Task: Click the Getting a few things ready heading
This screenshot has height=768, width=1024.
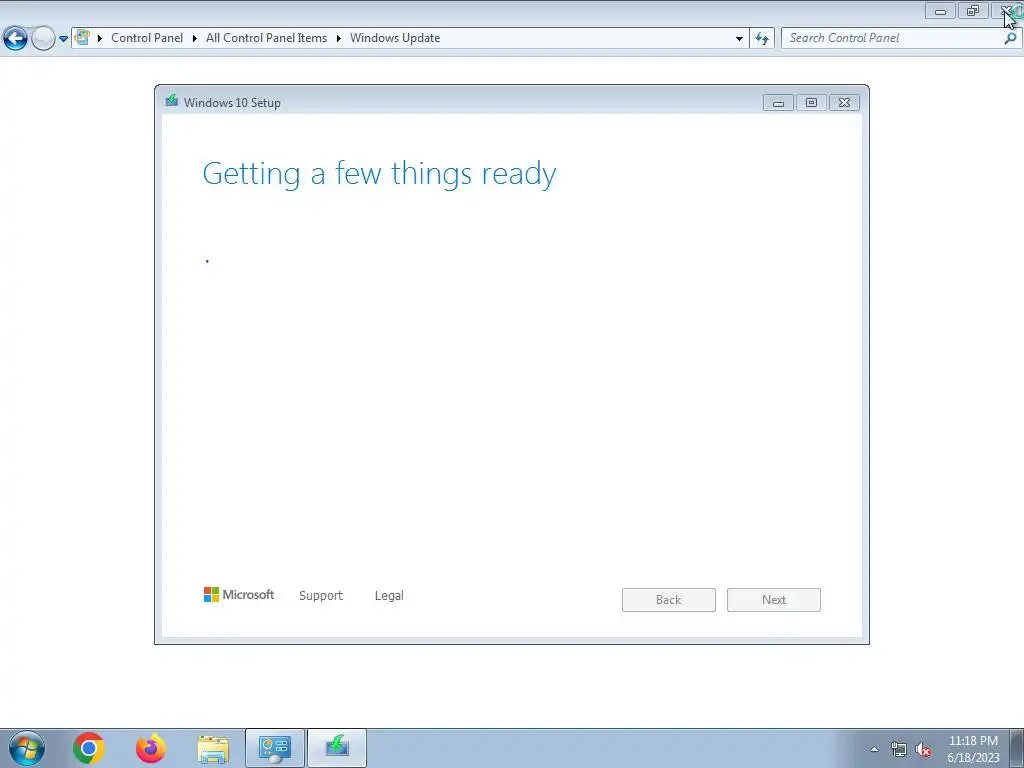Action: 379,174
